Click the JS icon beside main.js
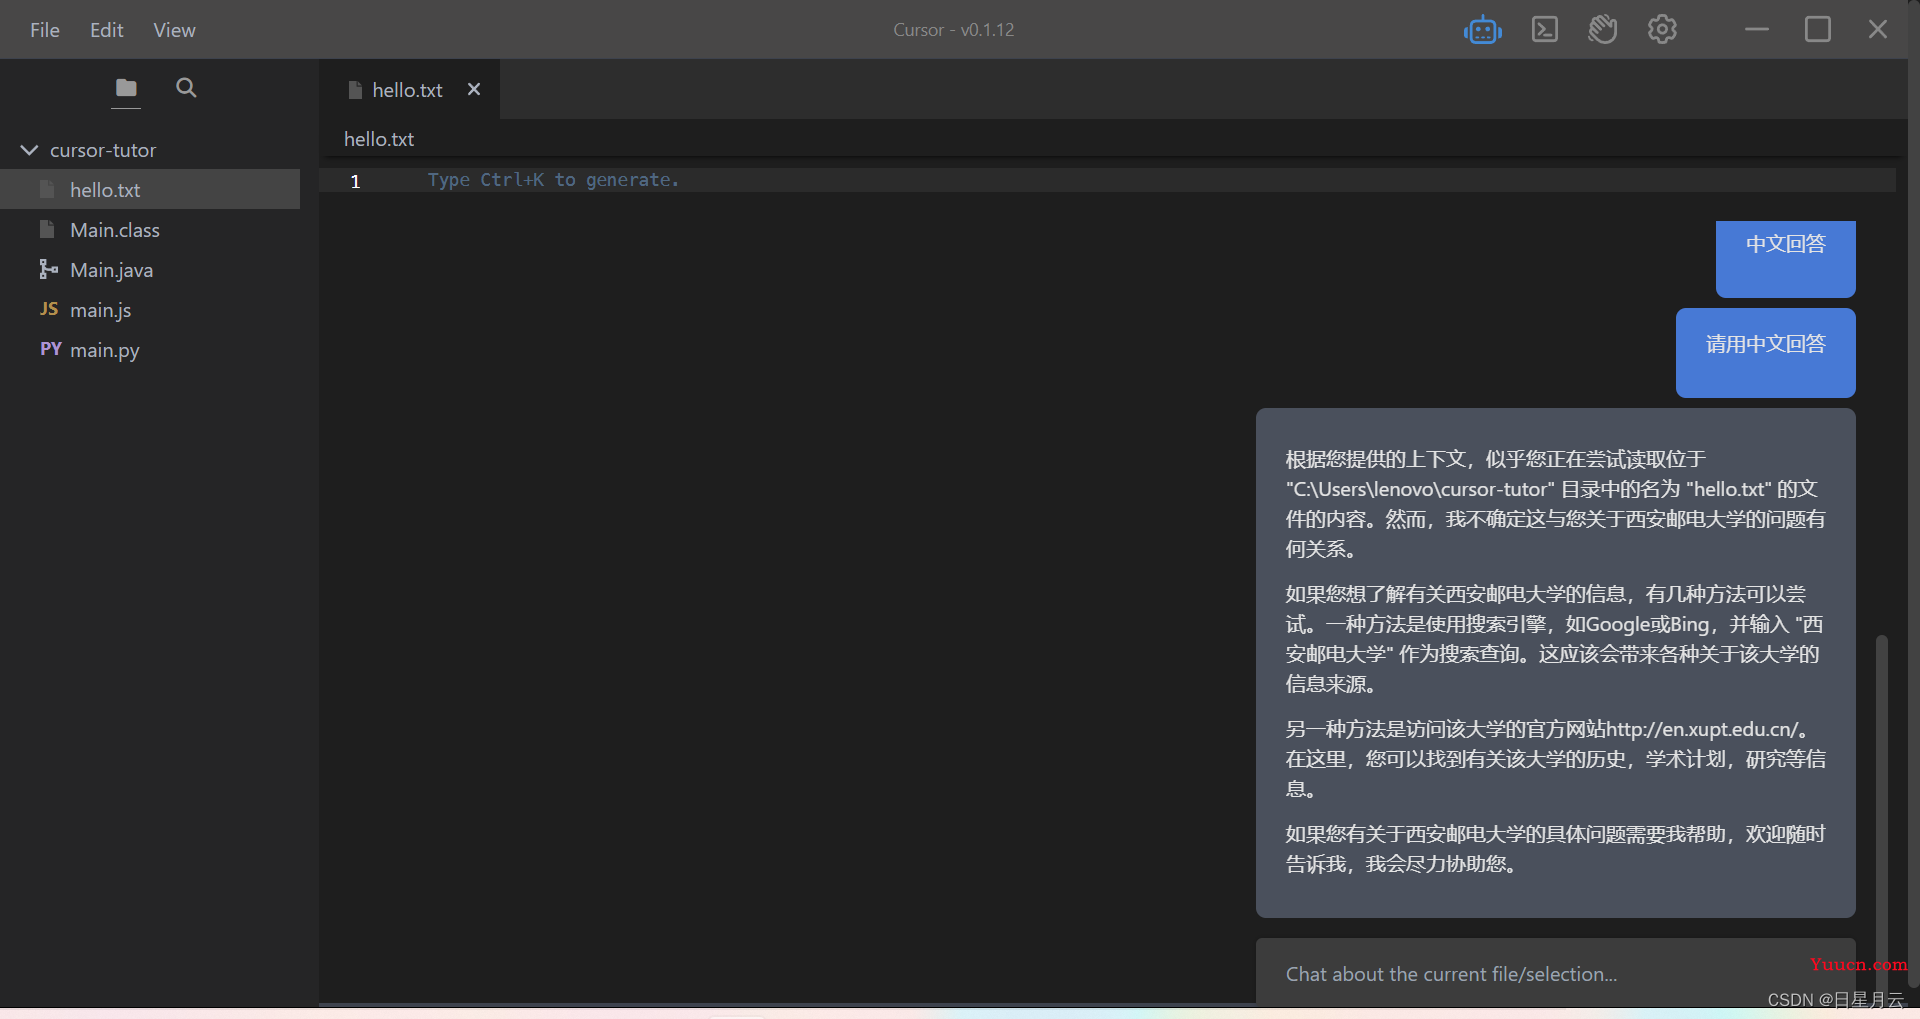Image resolution: width=1920 pixels, height=1019 pixels. pyautogui.click(x=49, y=309)
